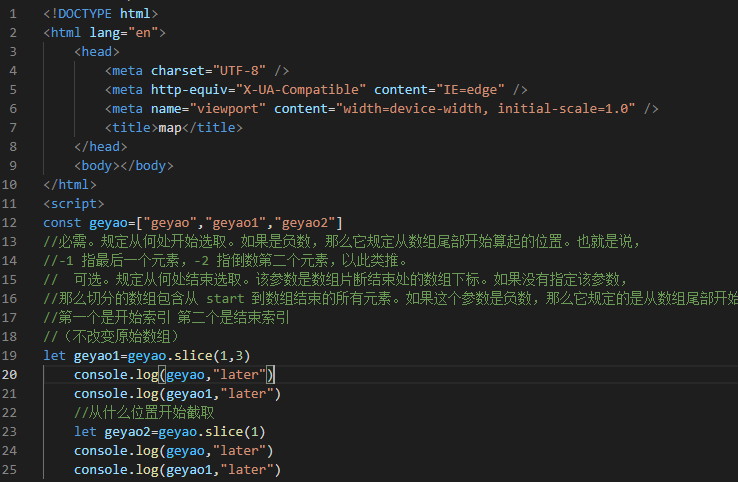This screenshot has width=740, height=482.
Task: Click the comment line with -1 指最后一个元素
Action: coord(225,261)
